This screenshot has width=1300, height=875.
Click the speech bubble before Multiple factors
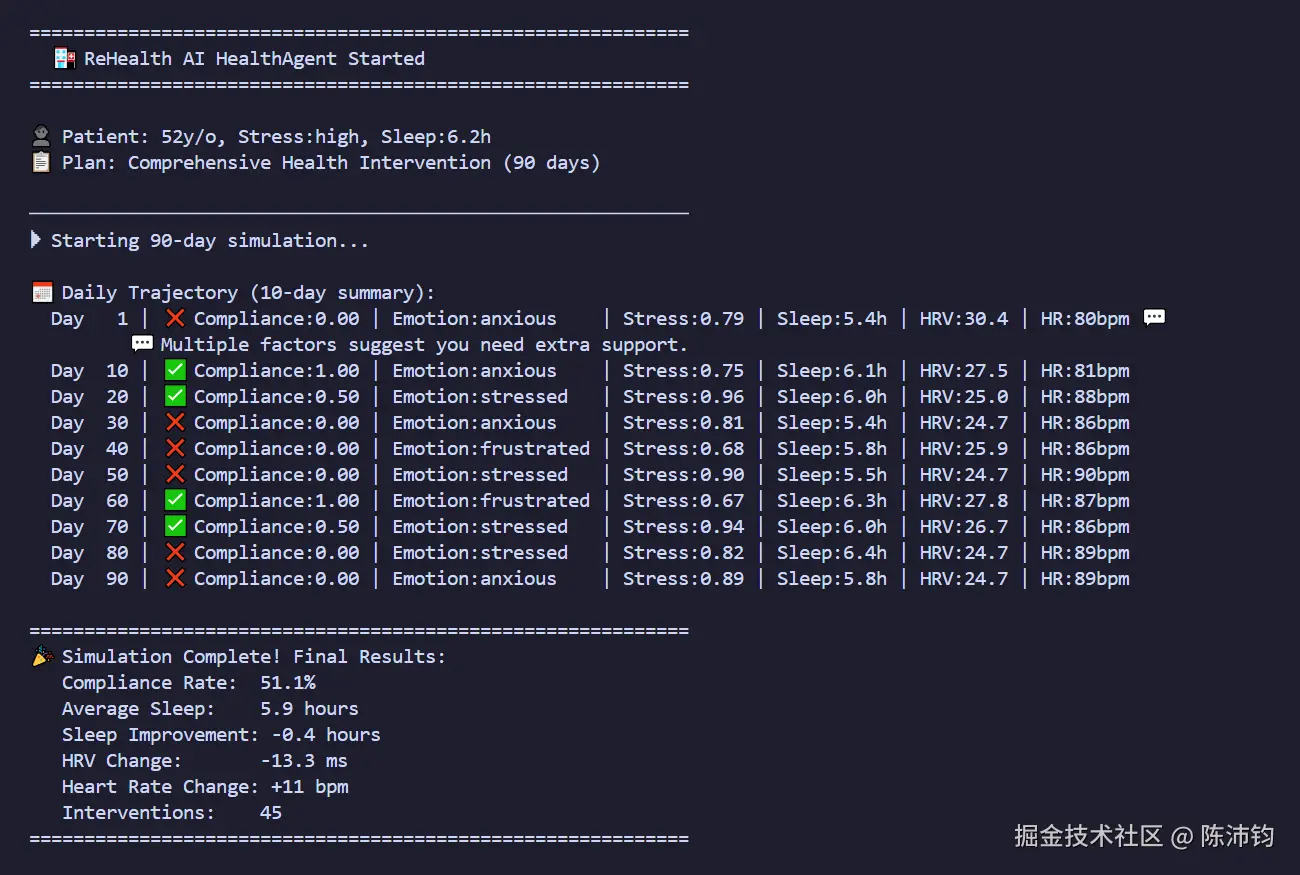143,344
